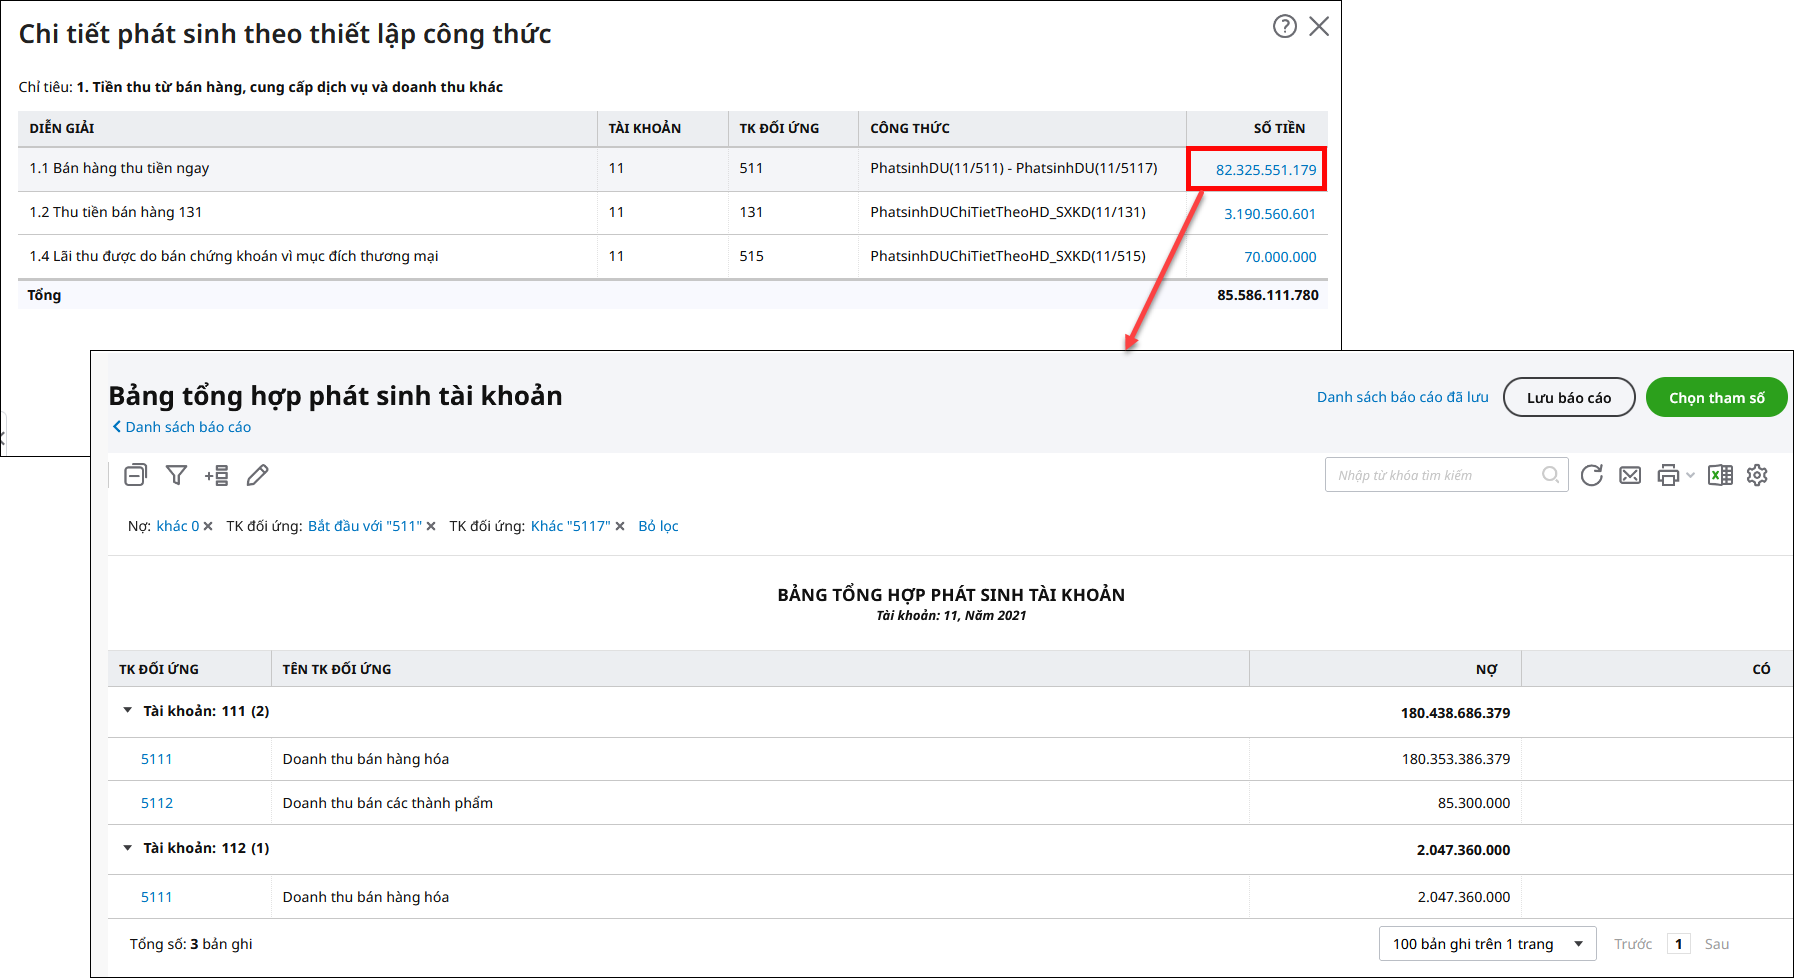
Task: Expand the print options arrow
Action: [1690, 475]
